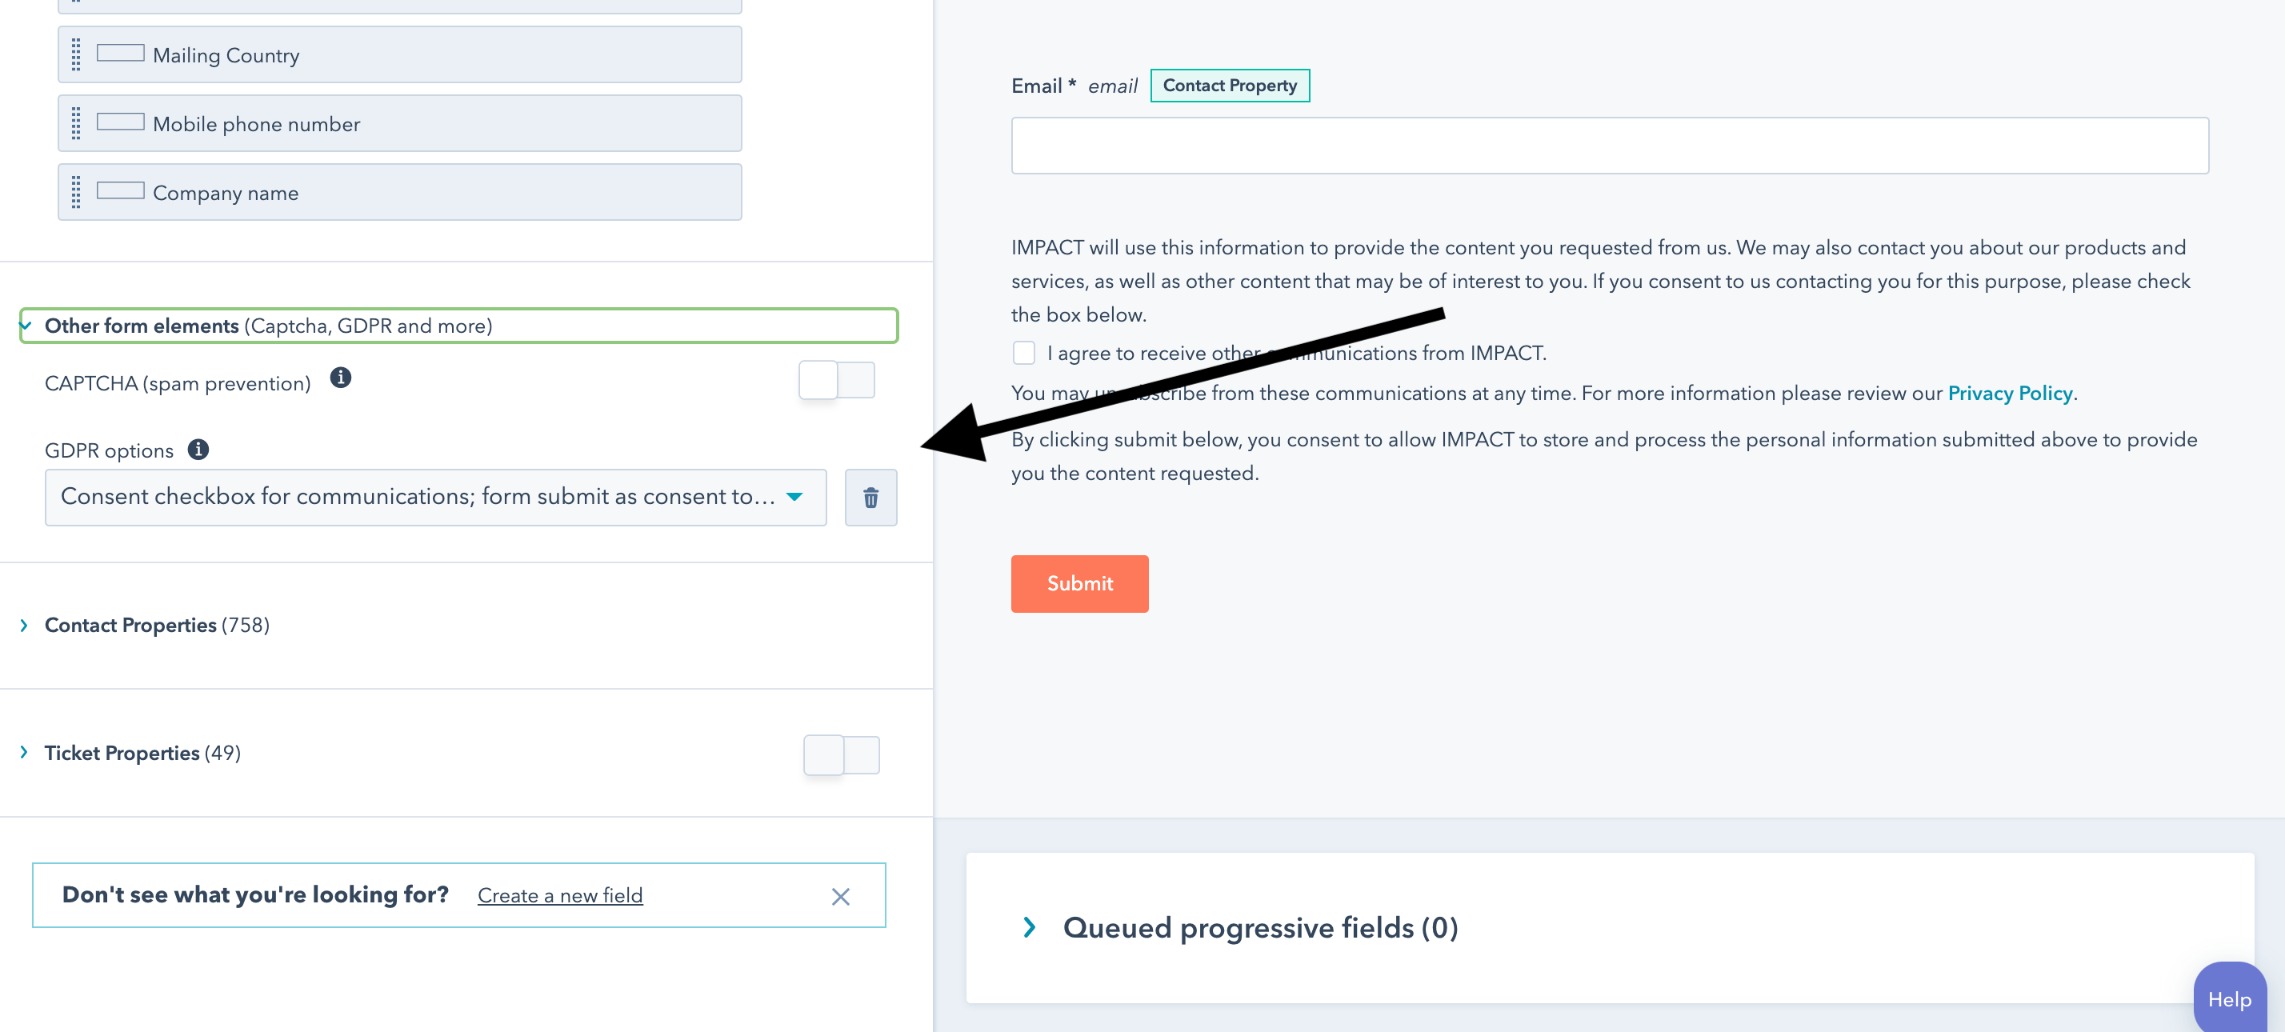Delete GDPR option with trash icon
Screen dimensions: 2285x1032
pyautogui.click(x=870, y=497)
